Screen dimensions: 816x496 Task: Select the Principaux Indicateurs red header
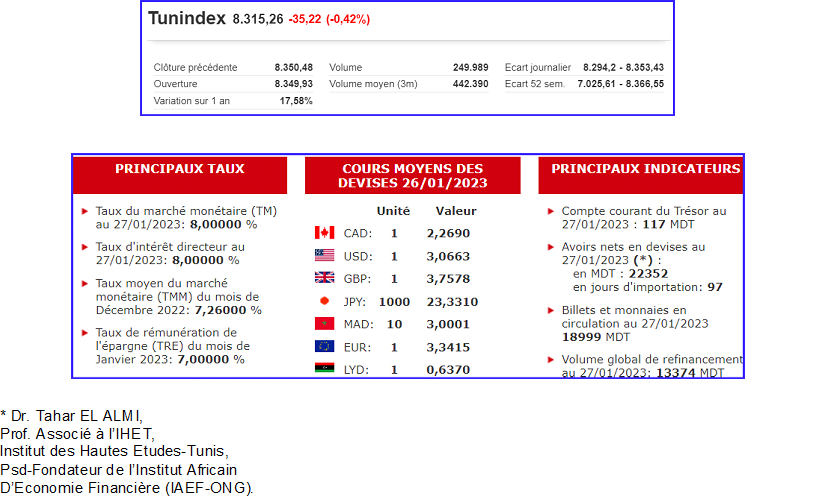pos(645,169)
